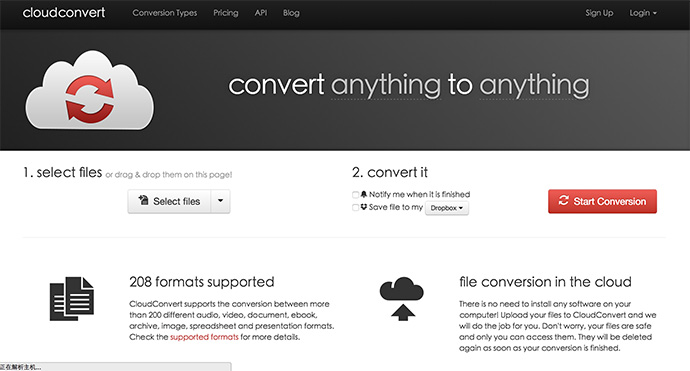Image resolution: width=690 pixels, height=371 pixels.
Task: Click the Dropbox icon next to Save file
Action: pos(364,207)
